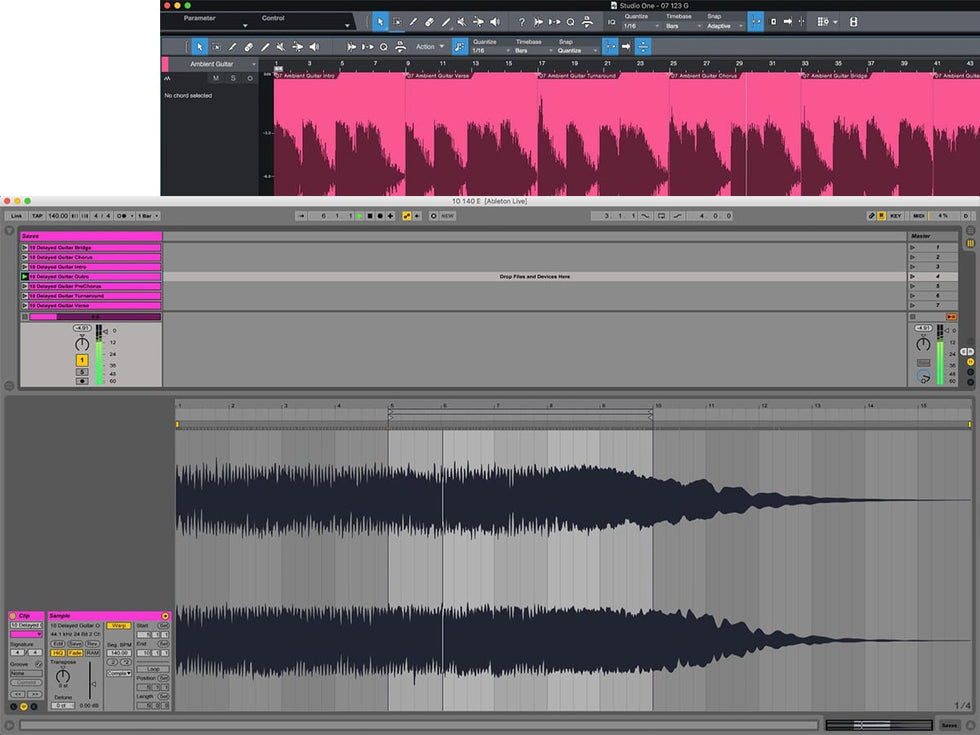Screen dimensions: 980x735
Task: Click the Ableton transport stop button
Action: pyautogui.click(x=370, y=216)
